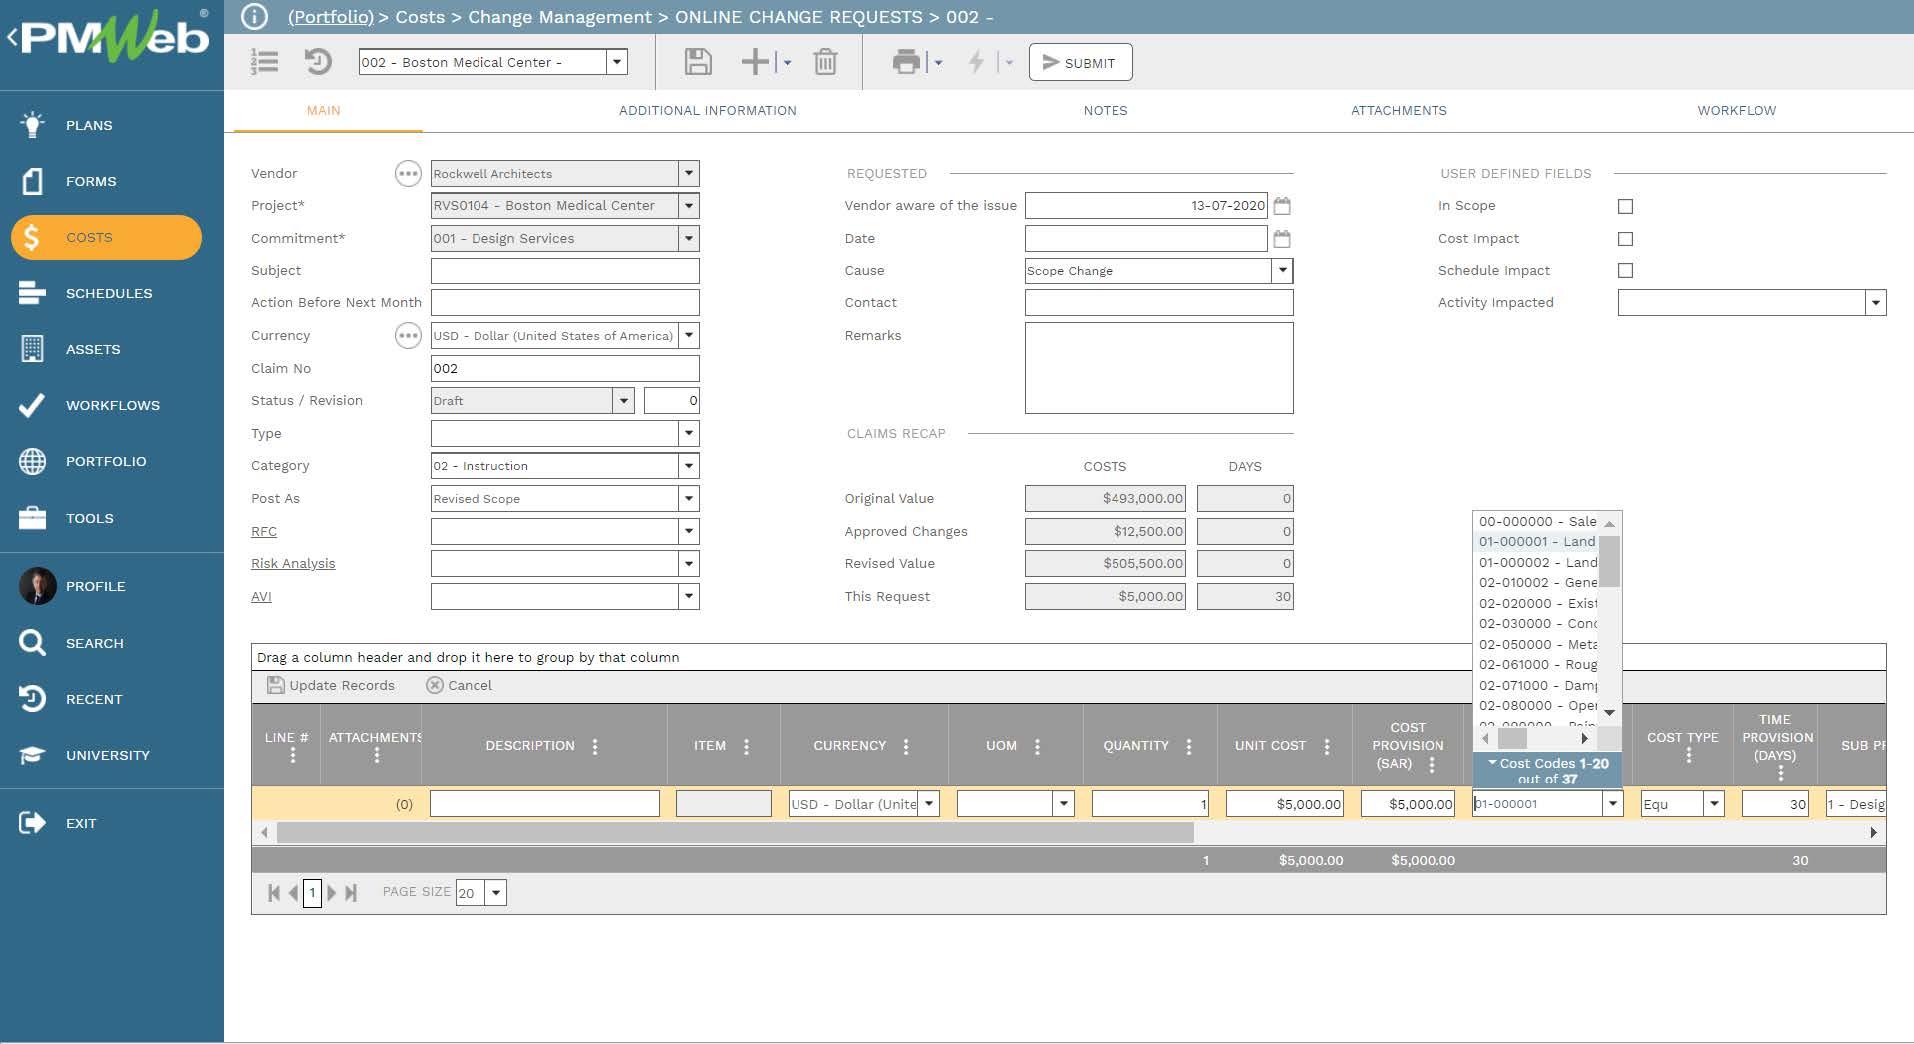Switch to the Attachments tab
This screenshot has height=1044, width=1914.
1398,110
